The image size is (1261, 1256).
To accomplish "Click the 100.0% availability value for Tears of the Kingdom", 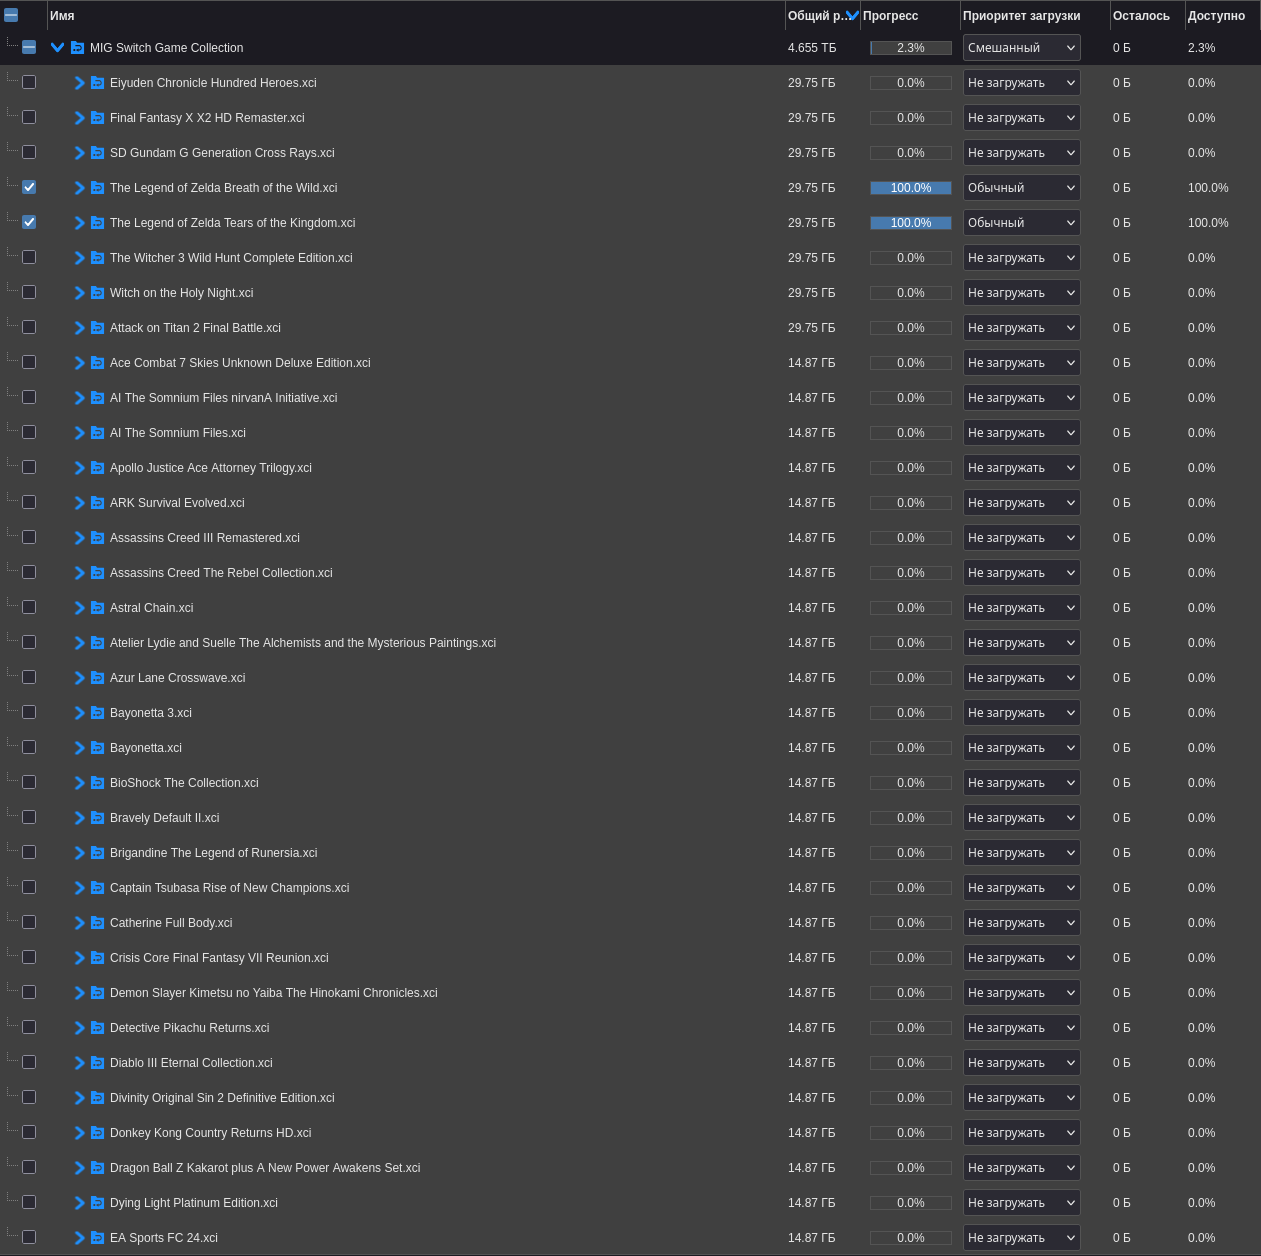I will pyautogui.click(x=1208, y=223).
